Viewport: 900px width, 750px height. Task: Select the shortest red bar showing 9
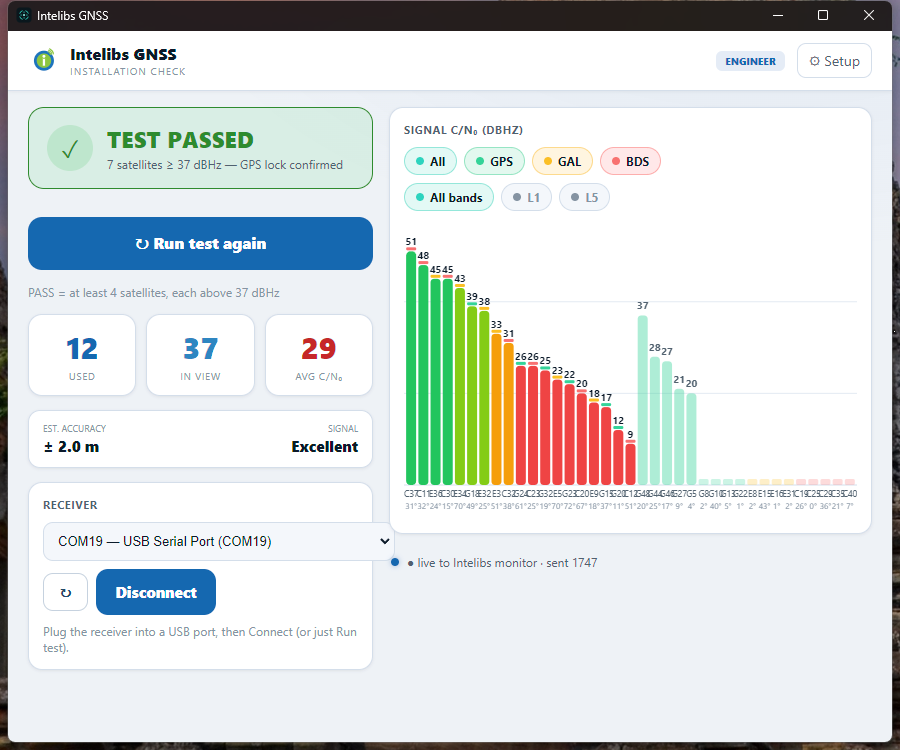[x=630, y=464]
